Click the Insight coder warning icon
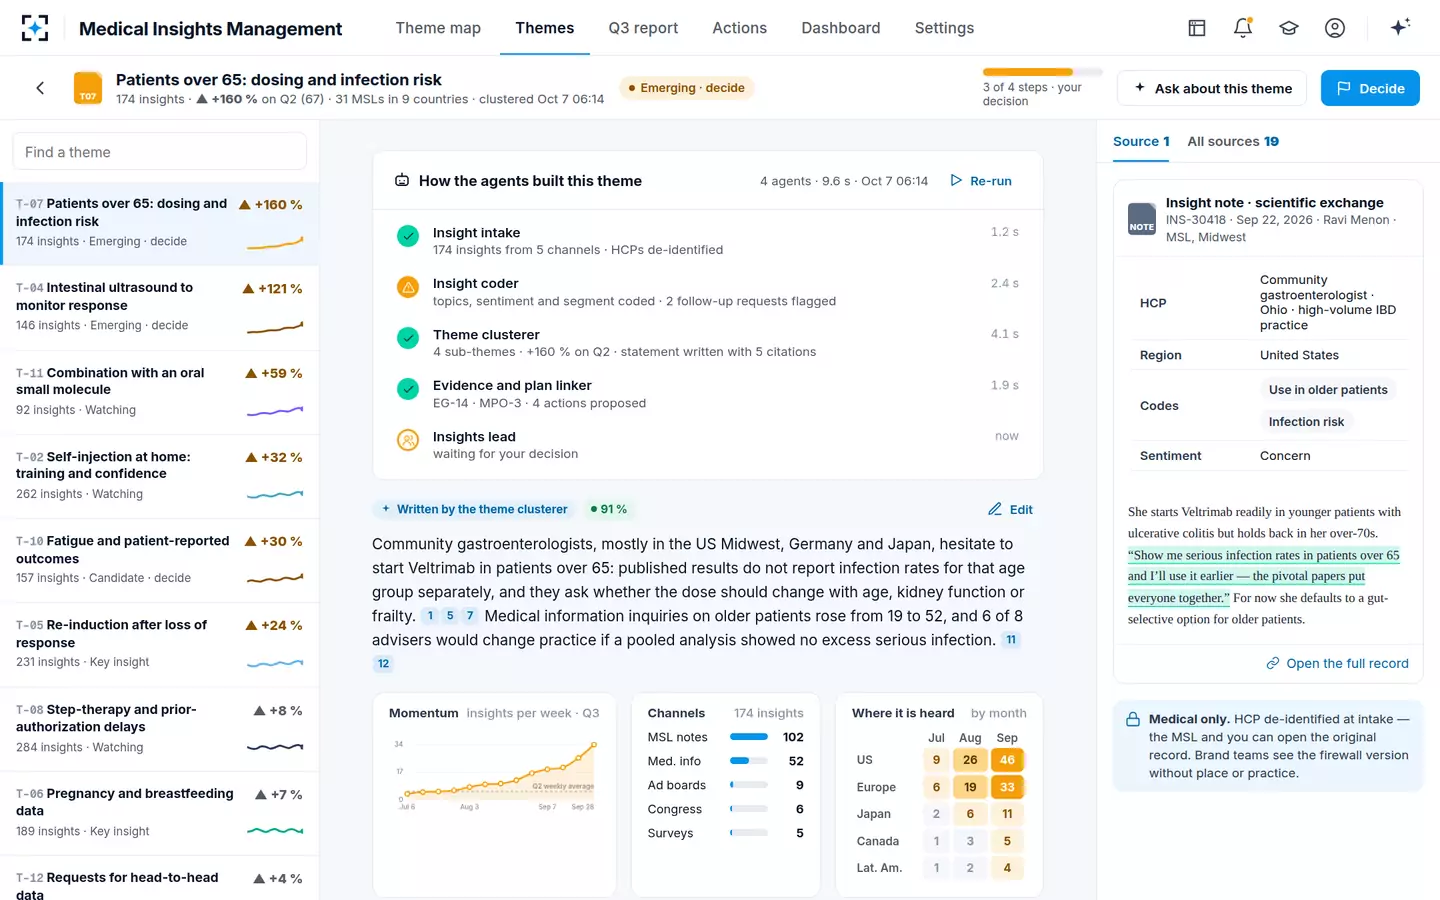Image resolution: width=1440 pixels, height=900 pixels. pyautogui.click(x=408, y=287)
